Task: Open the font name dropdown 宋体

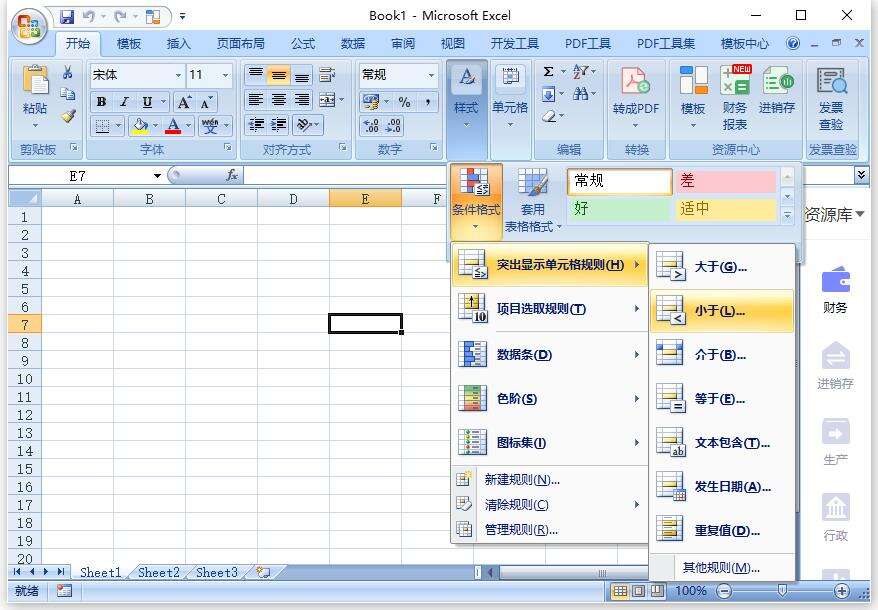Action: click(179, 74)
